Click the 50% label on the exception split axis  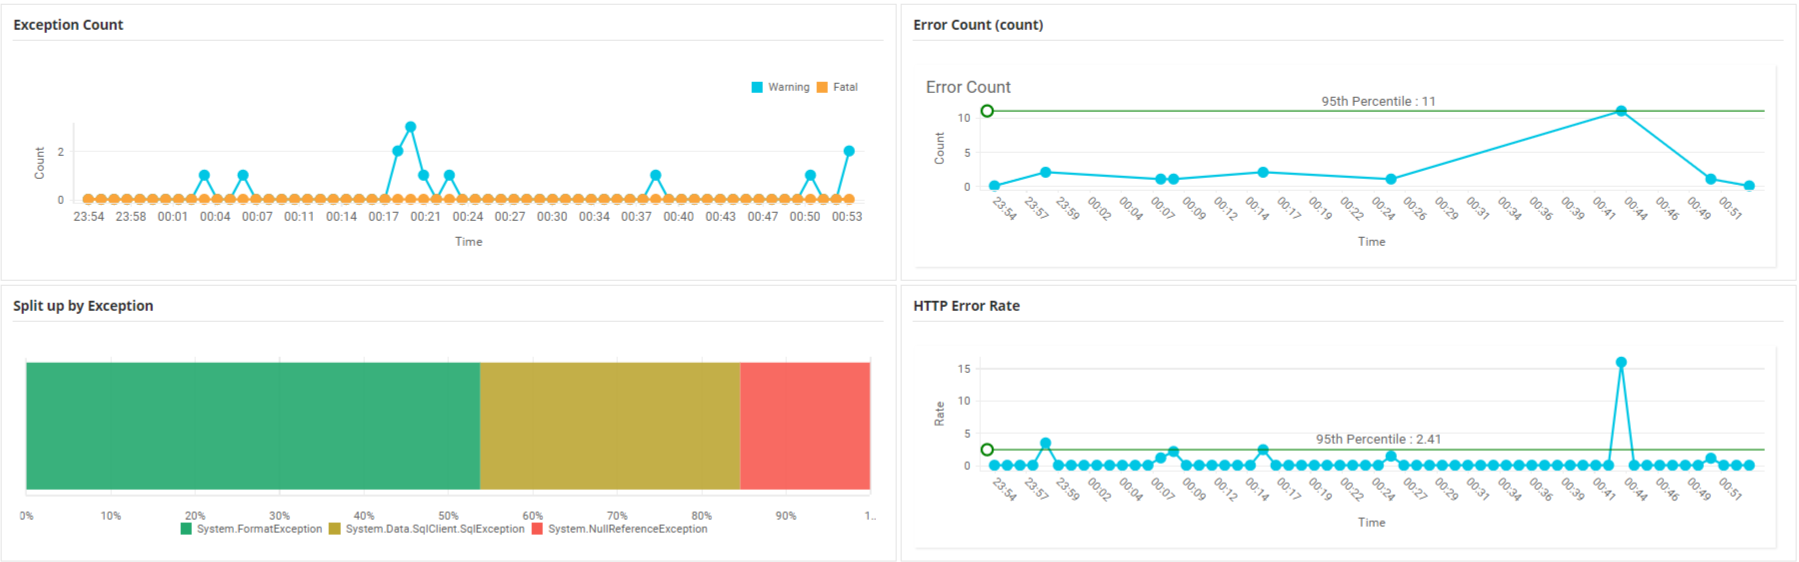pyautogui.click(x=448, y=516)
